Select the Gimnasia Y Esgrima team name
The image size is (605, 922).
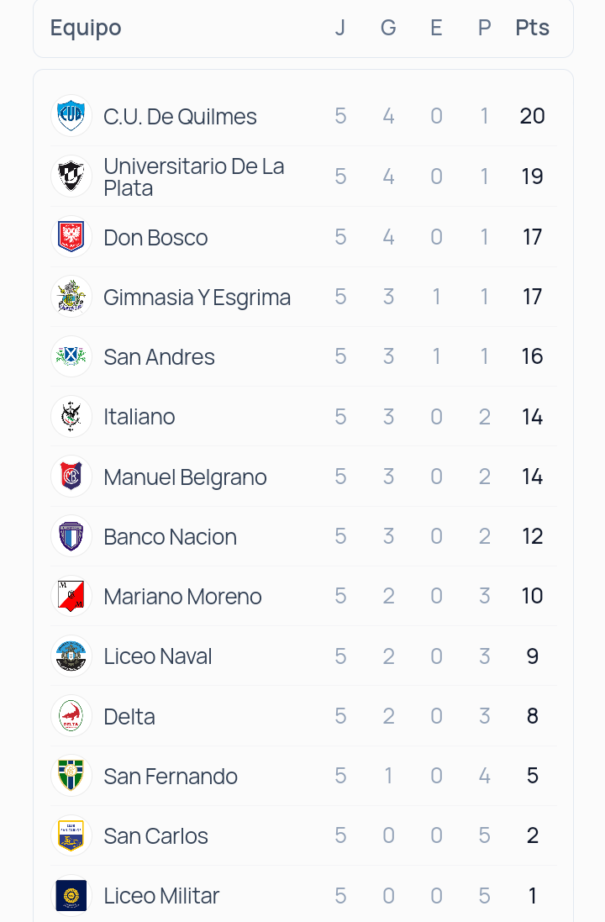197,298
